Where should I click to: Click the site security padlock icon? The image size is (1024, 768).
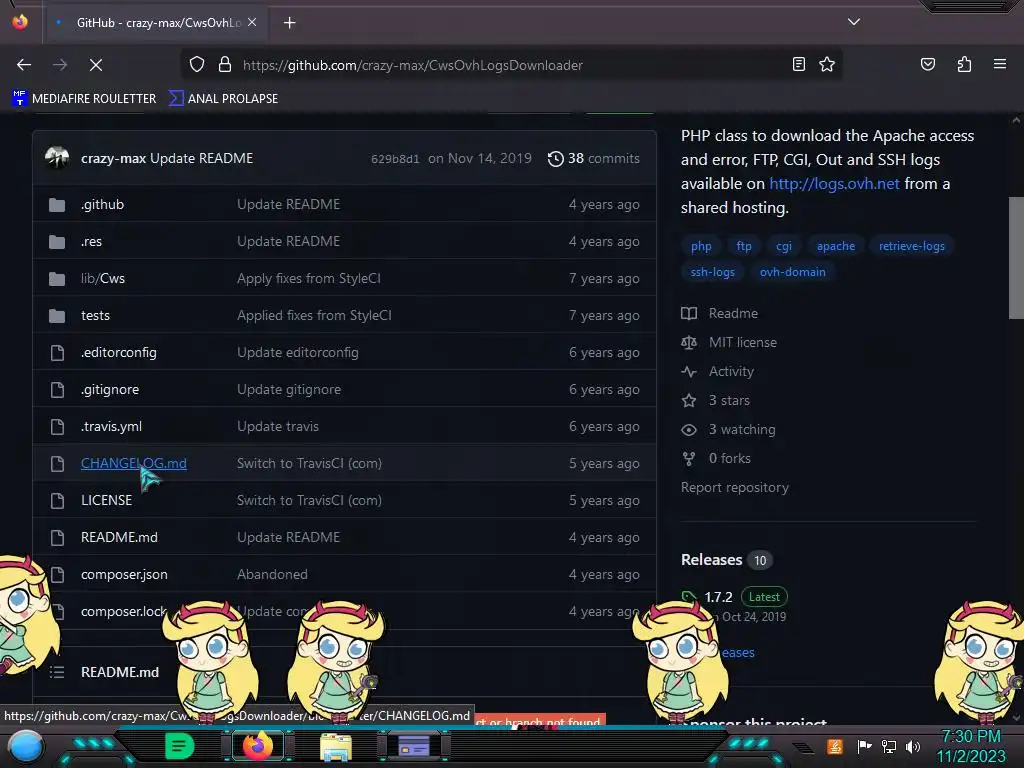pos(225,64)
